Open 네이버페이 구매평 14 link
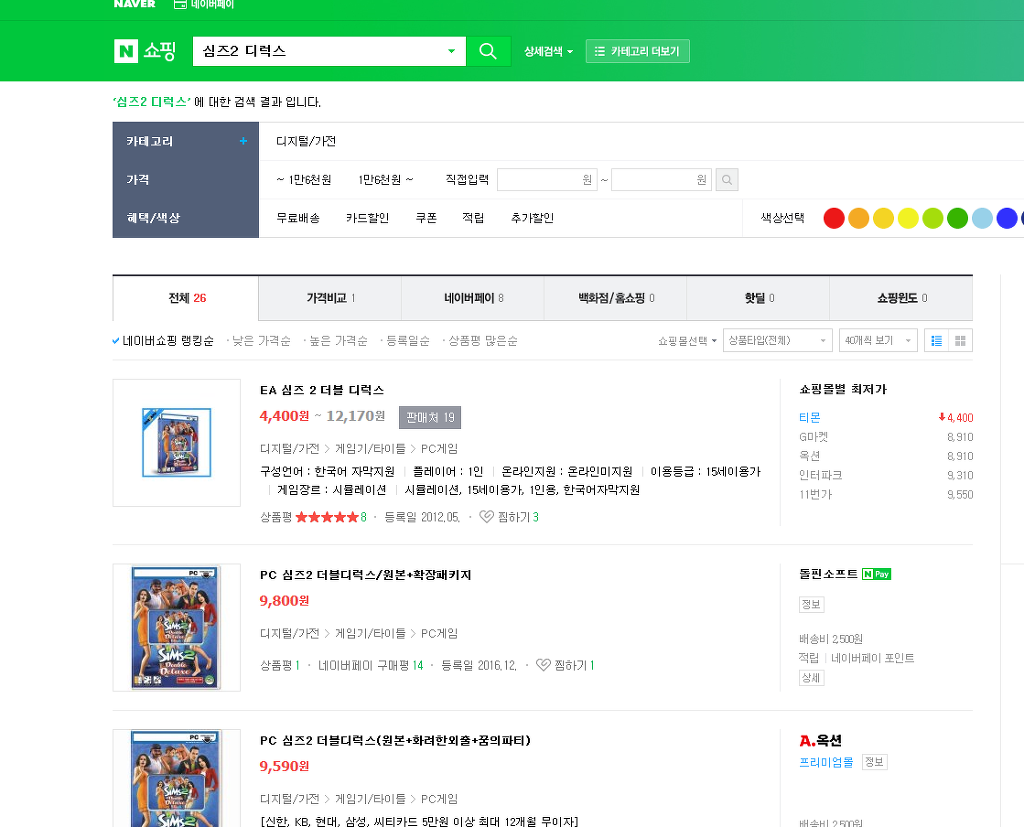The width and height of the screenshot is (1024, 827). [370, 665]
